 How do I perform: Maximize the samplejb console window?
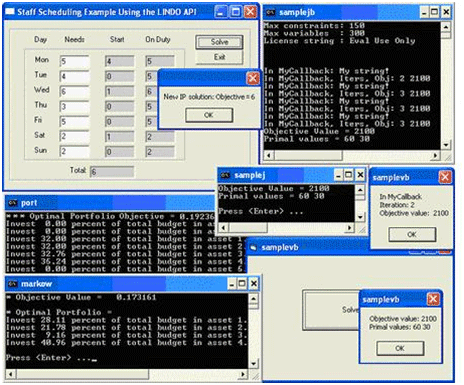click(434, 12)
